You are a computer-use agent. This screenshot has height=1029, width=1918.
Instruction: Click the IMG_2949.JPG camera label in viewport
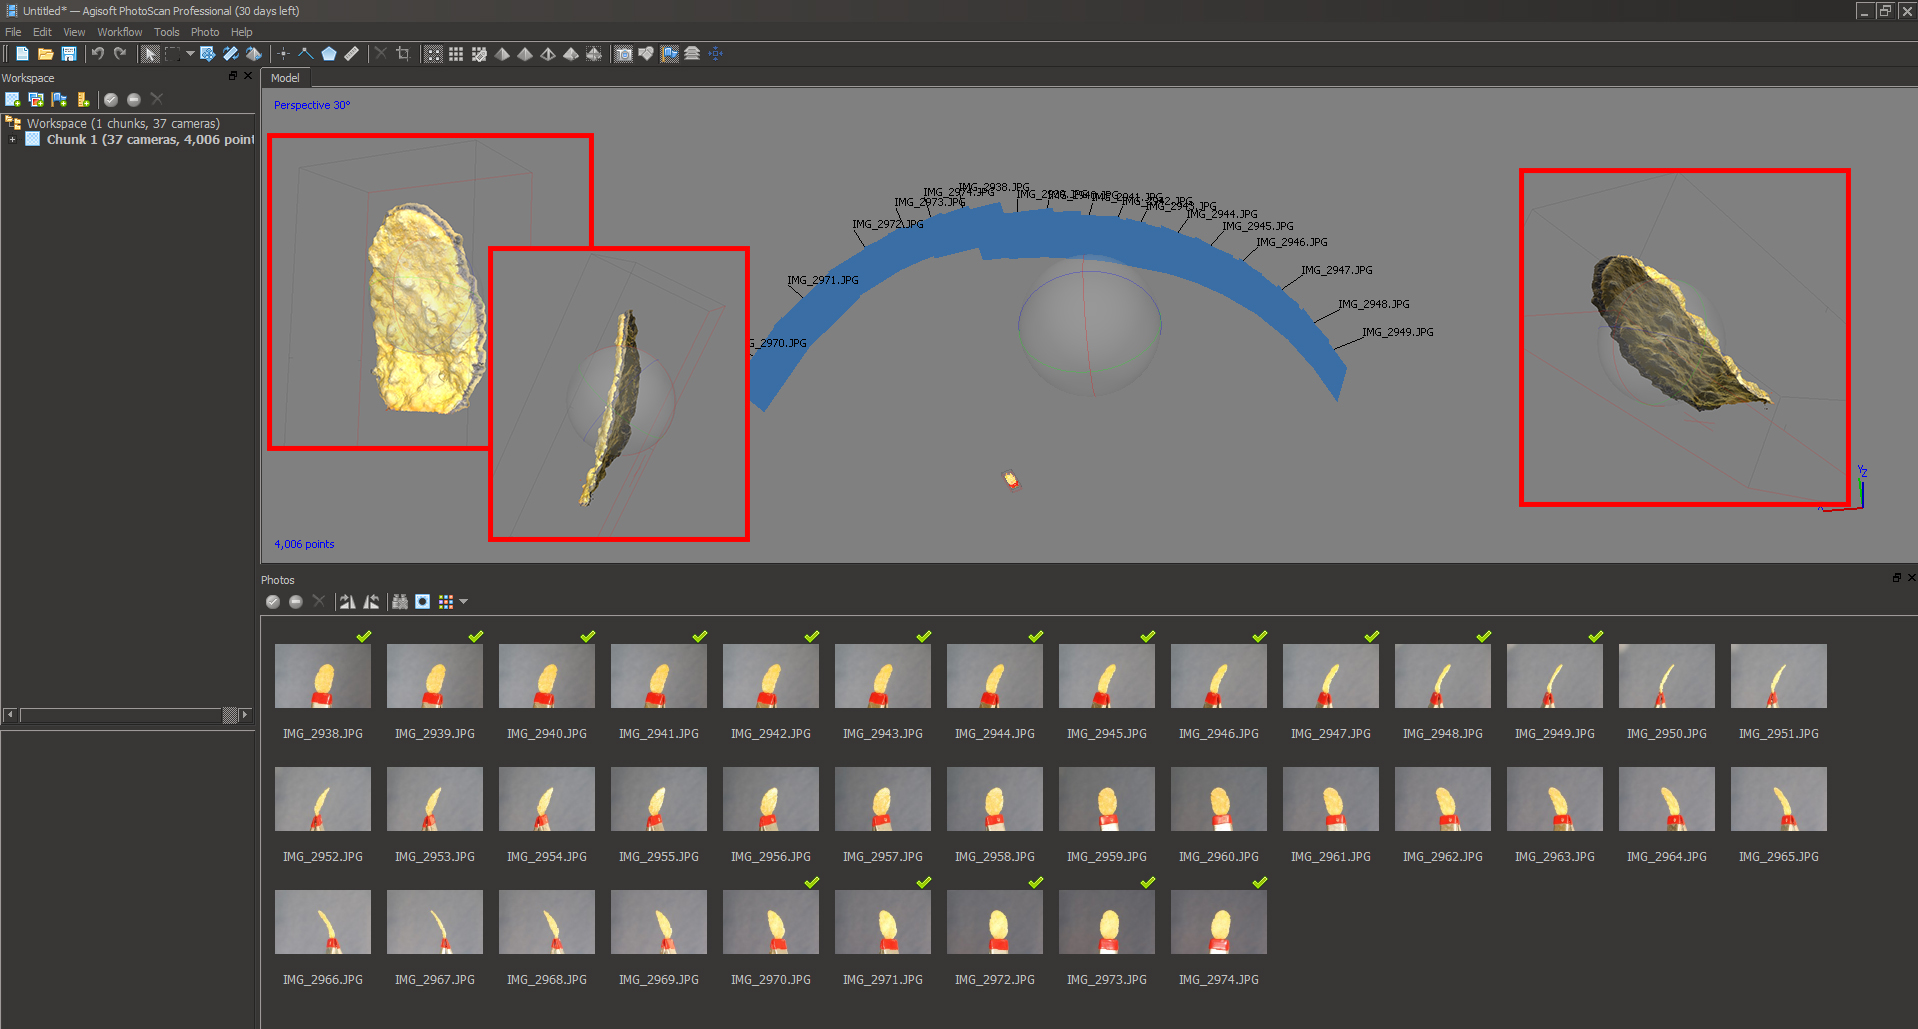(x=1397, y=332)
